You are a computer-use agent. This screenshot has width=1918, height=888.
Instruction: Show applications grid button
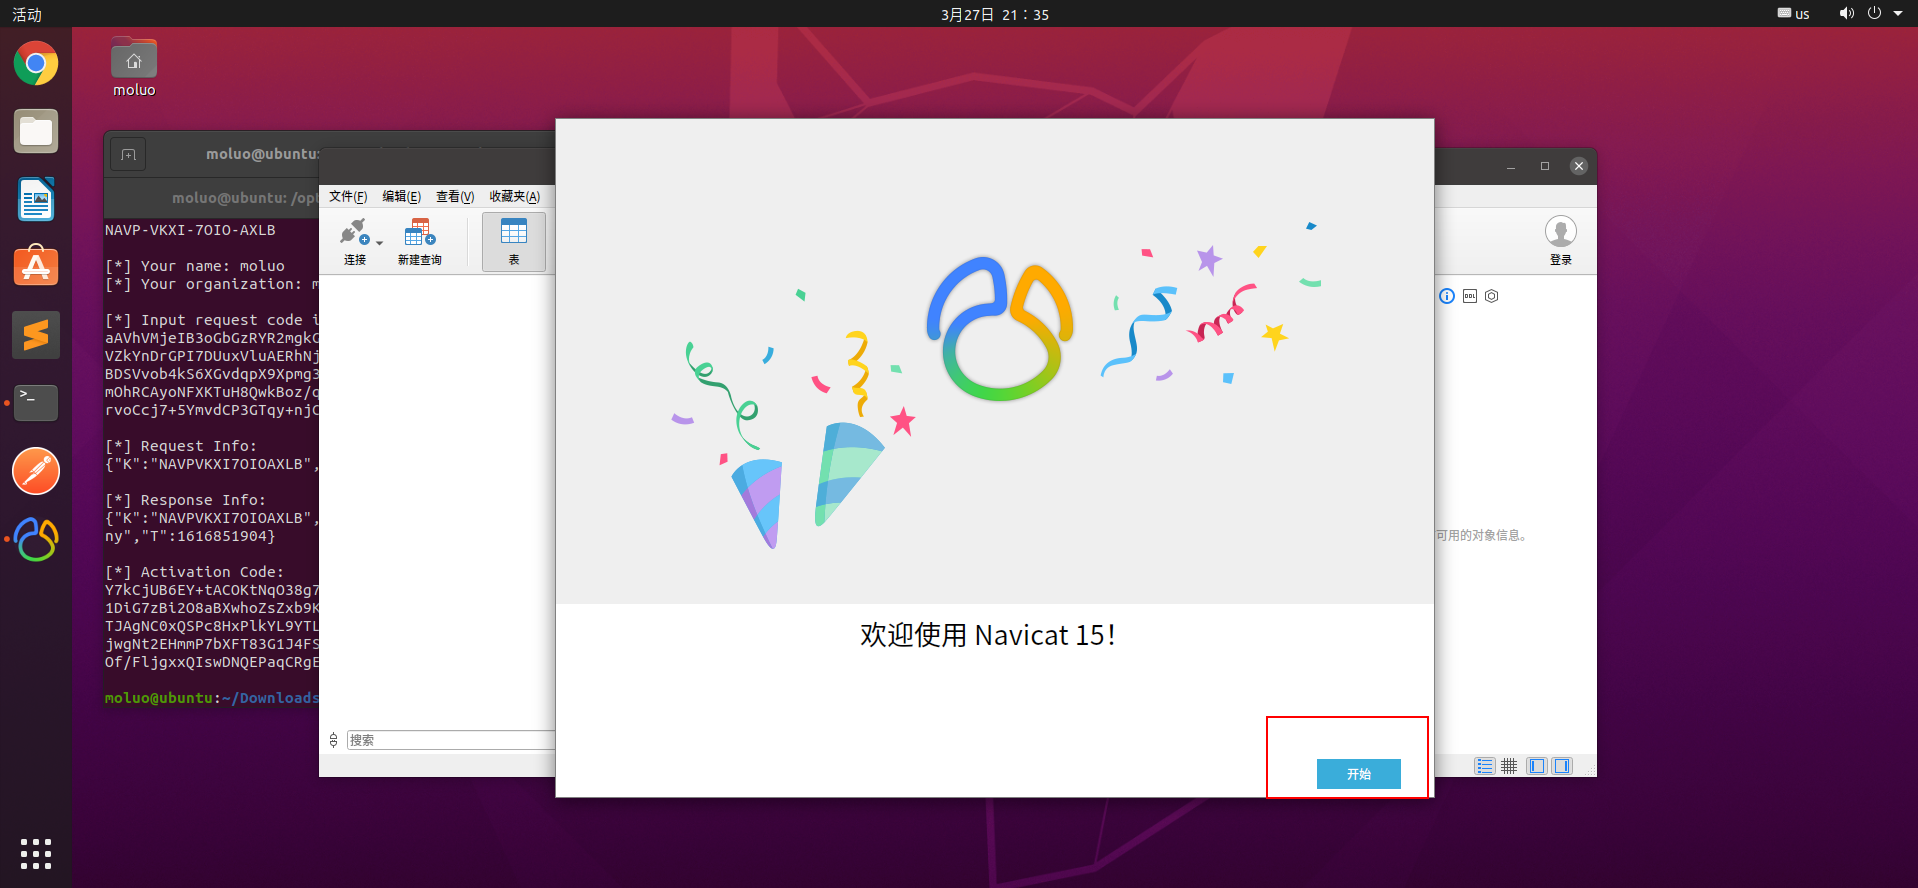click(x=36, y=854)
